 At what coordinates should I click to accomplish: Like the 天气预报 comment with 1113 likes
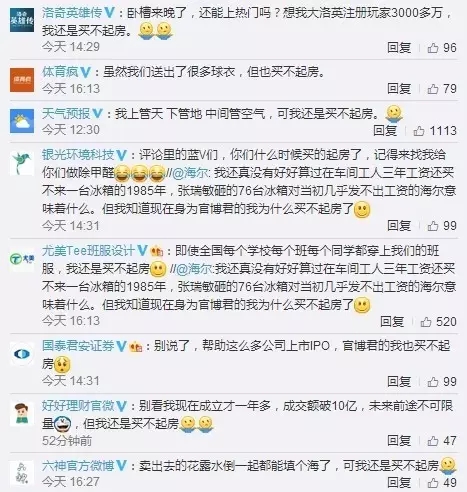419,131
